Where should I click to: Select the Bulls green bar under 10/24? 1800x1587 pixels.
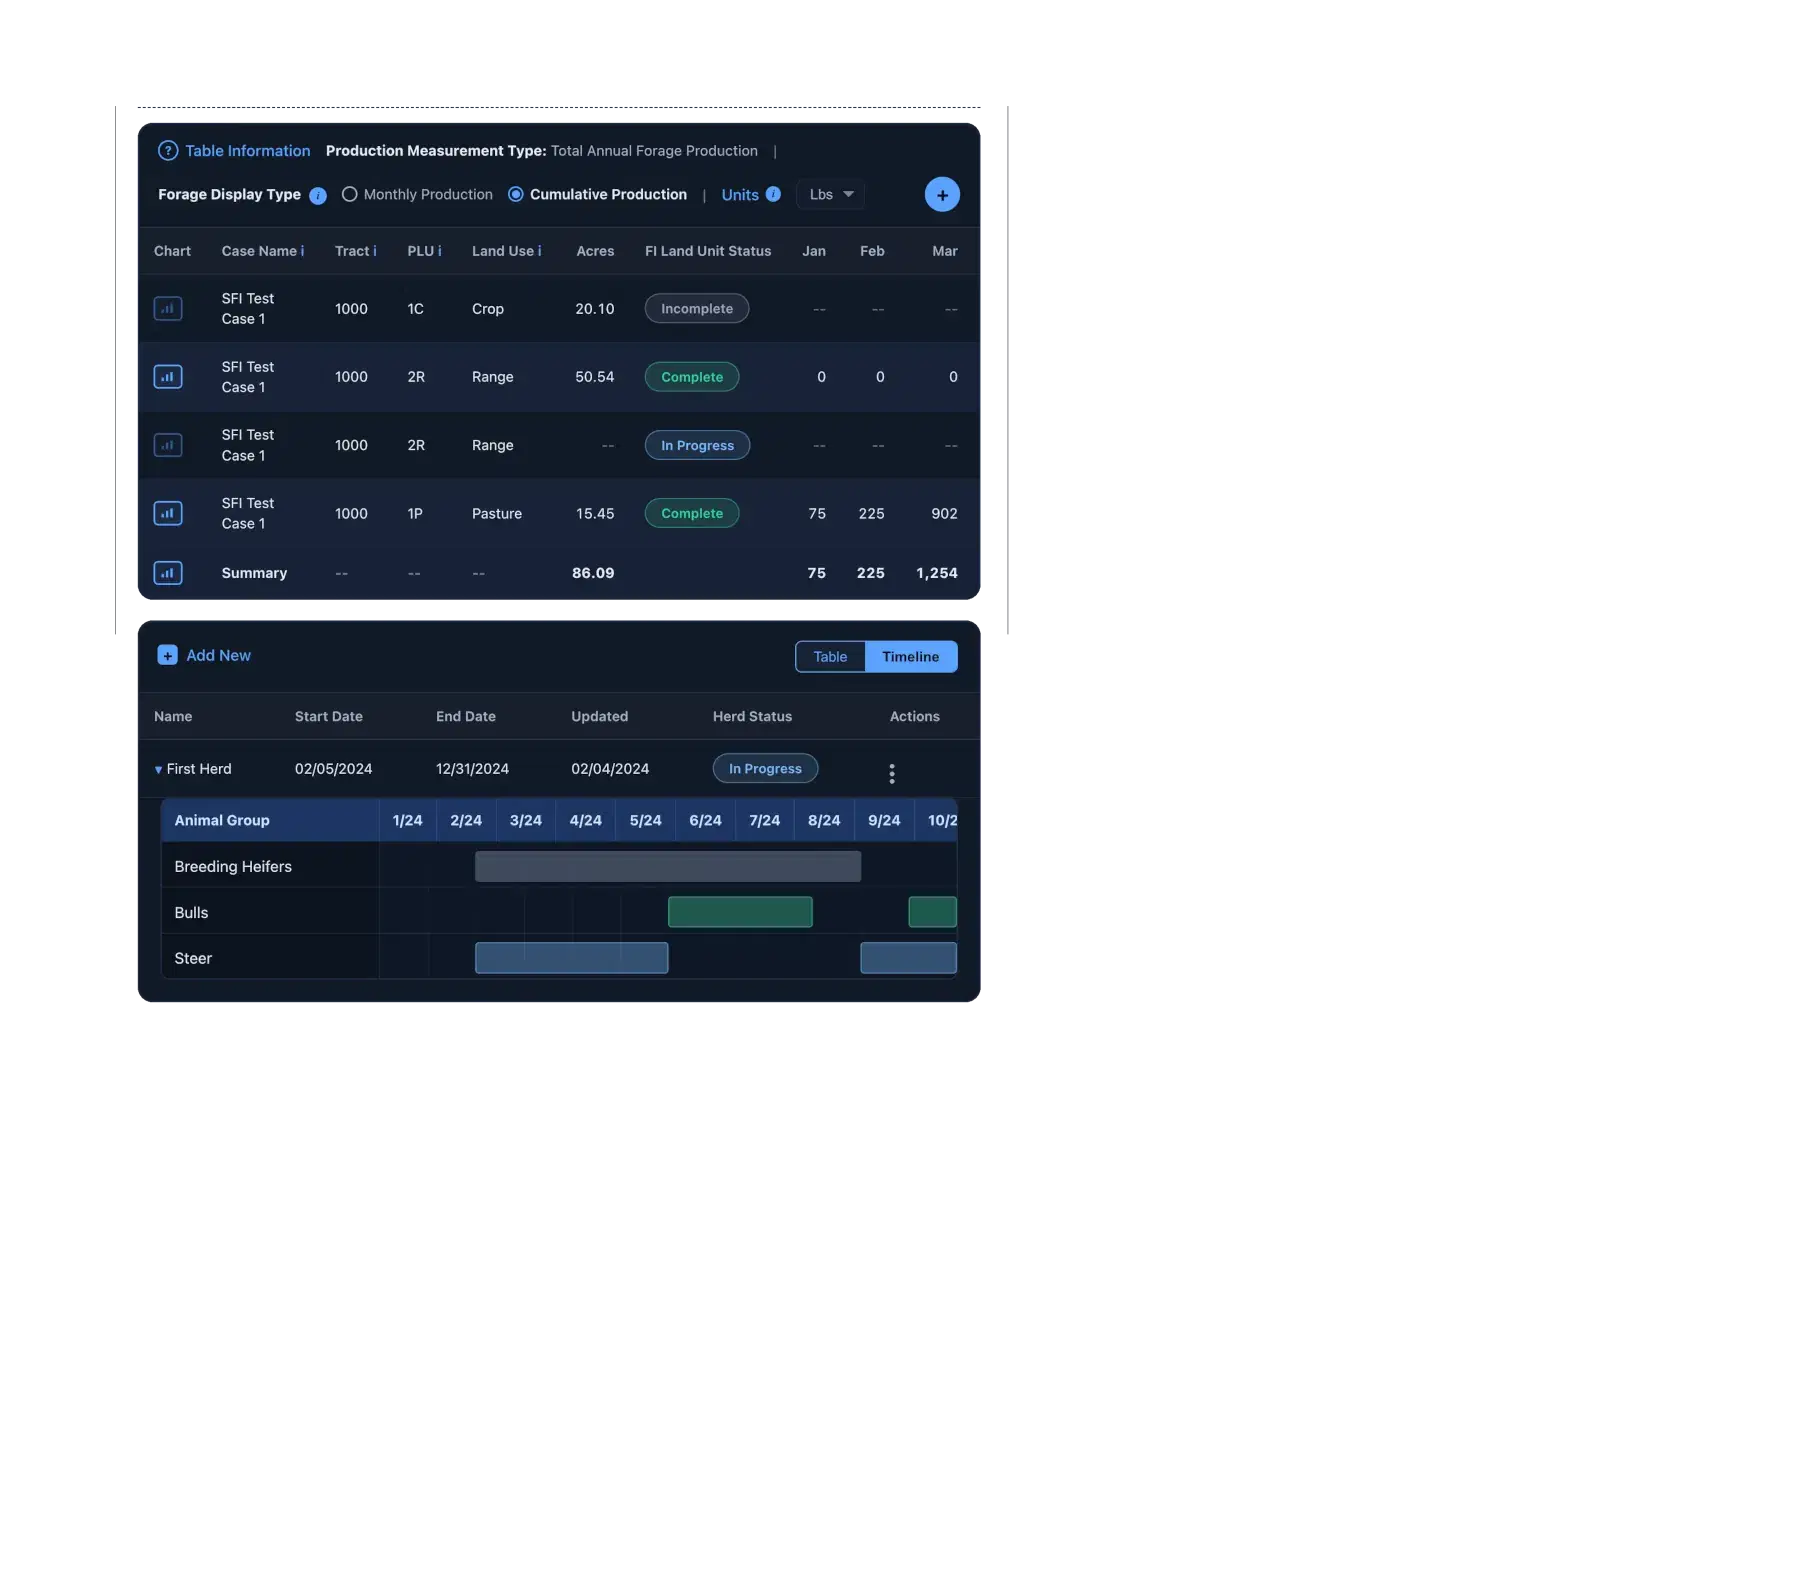(x=932, y=912)
